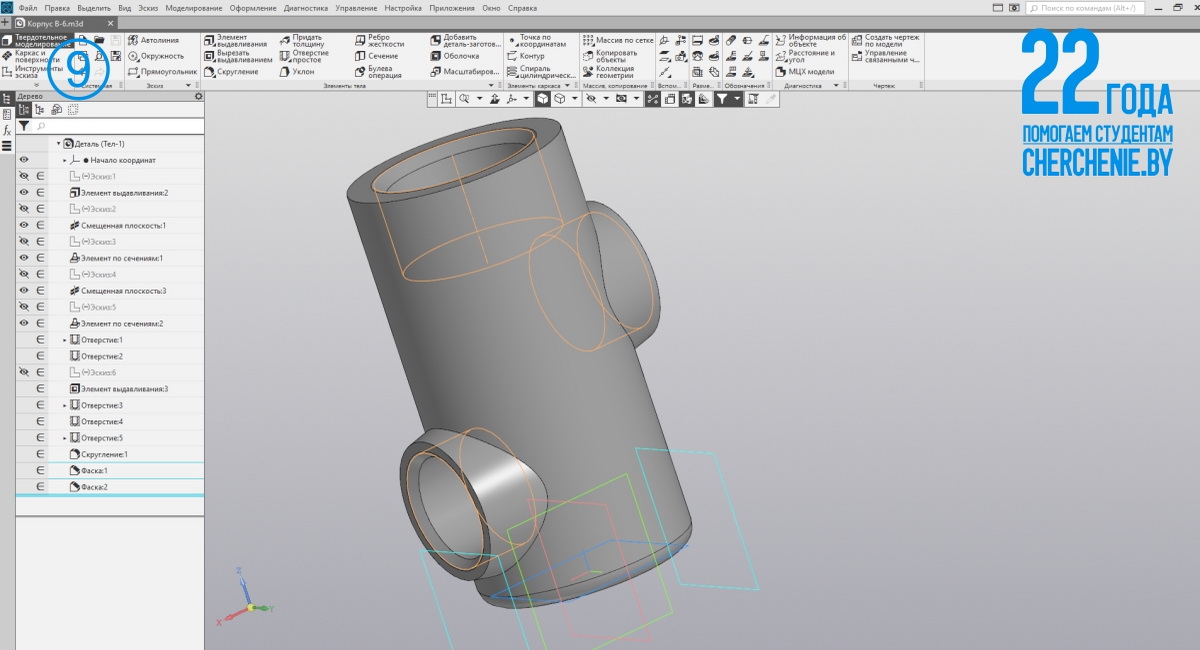
Task: Expand the Отверстие:1 tree node
Action: click(x=65, y=340)
